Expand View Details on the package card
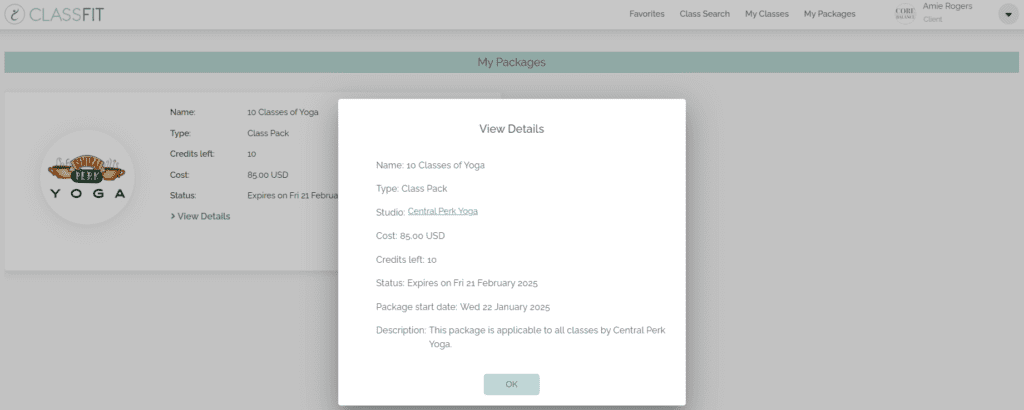The image size is (1024, 410). (201, 216)
